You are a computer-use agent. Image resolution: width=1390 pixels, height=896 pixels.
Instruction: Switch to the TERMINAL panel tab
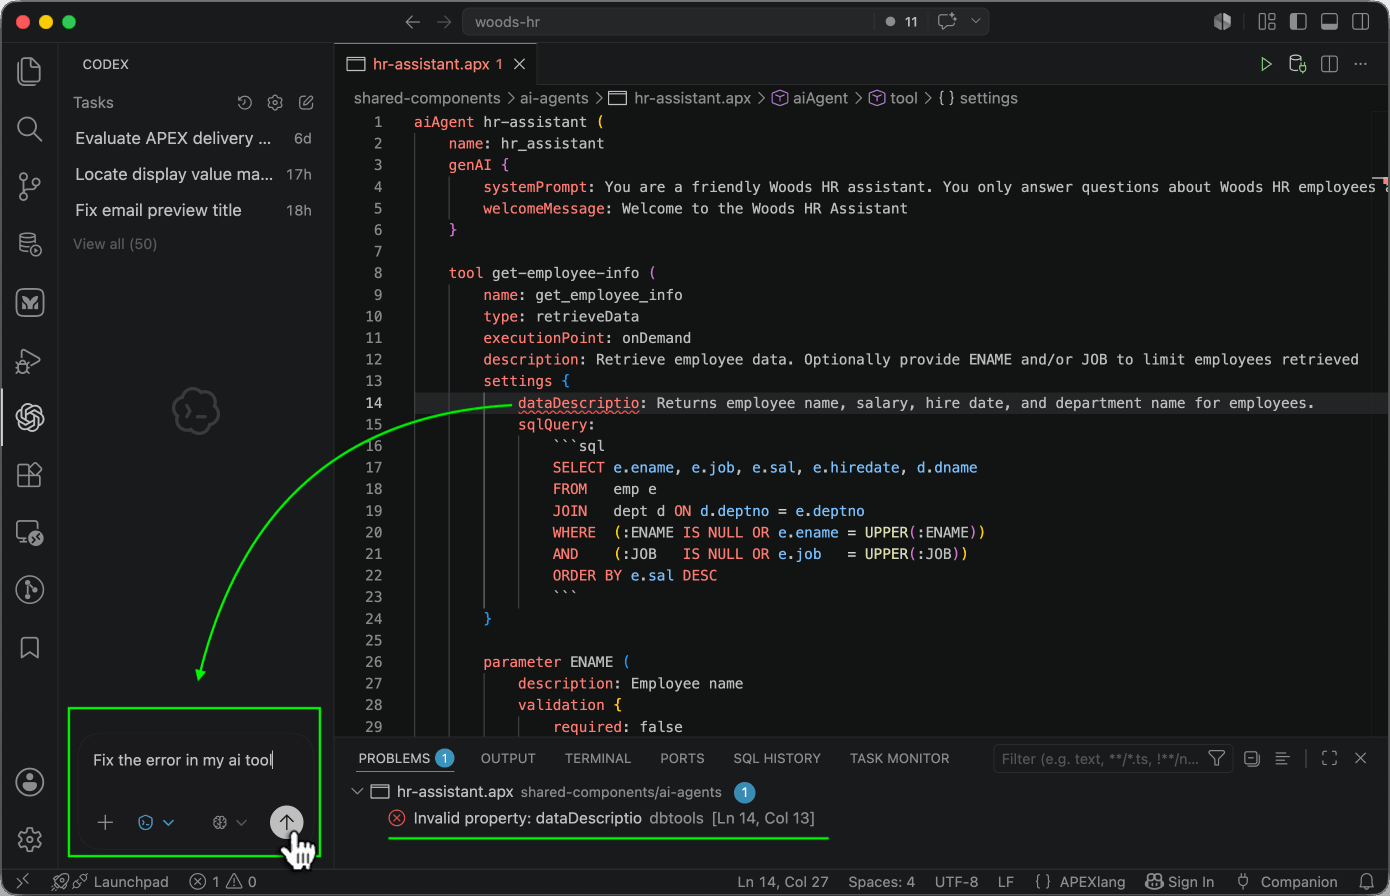point(597,758)
